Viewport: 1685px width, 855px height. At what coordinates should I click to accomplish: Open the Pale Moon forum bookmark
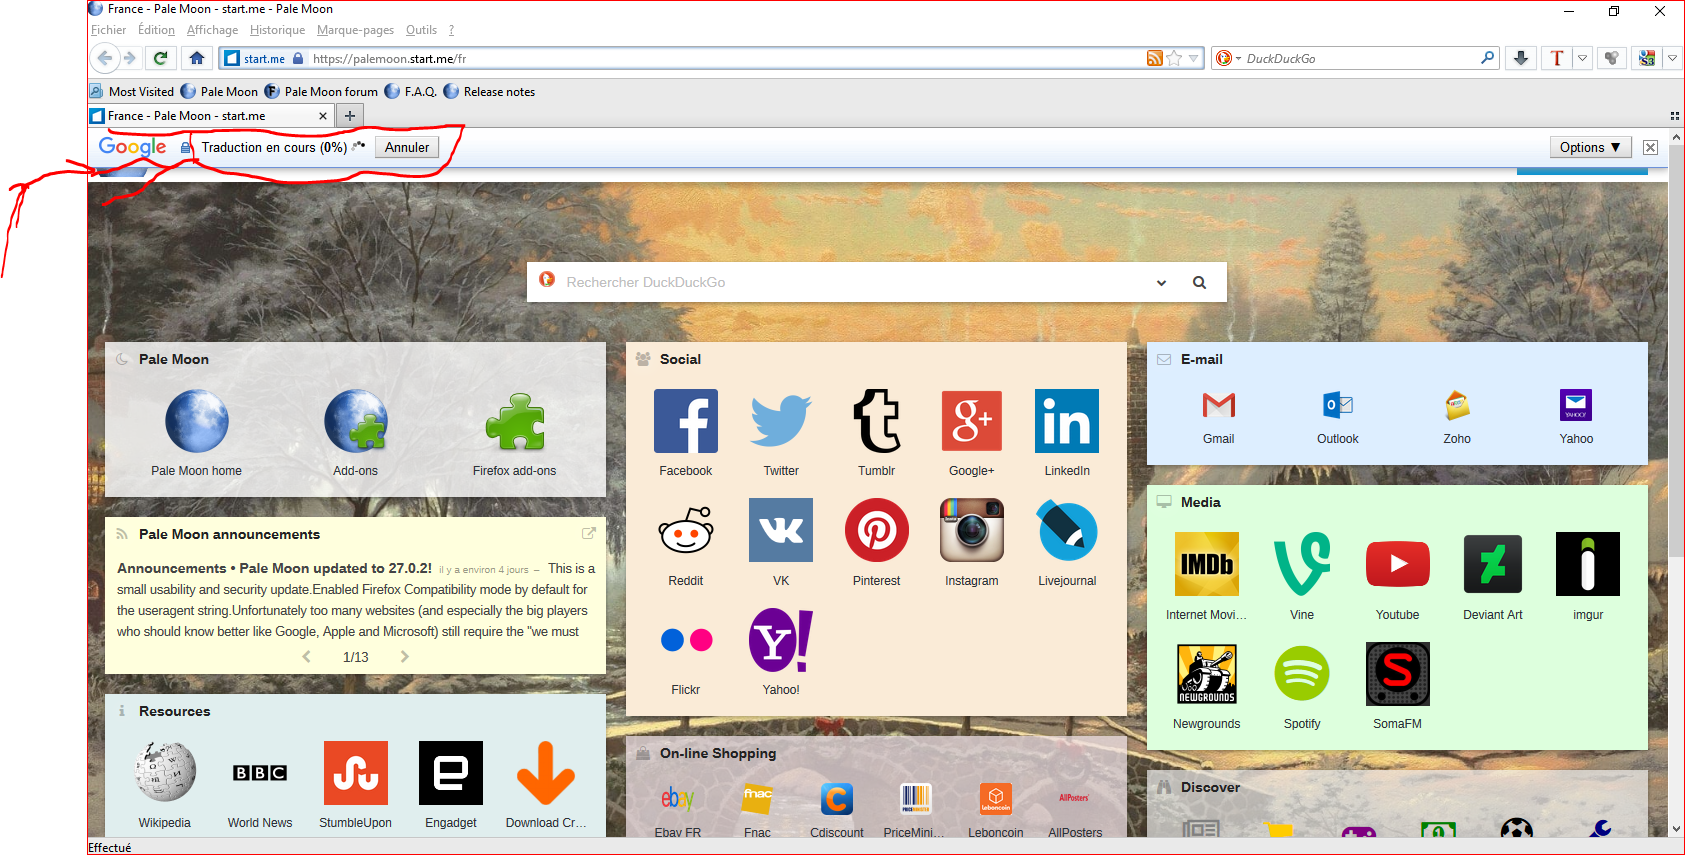(x=321, y=91)
